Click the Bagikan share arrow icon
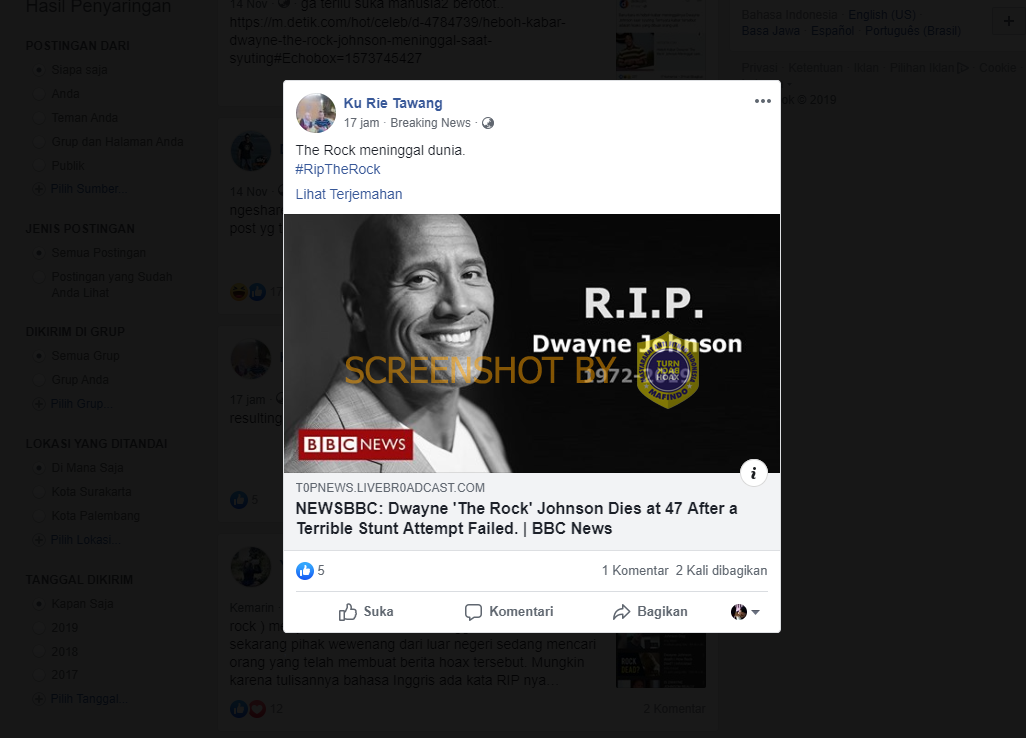Screen dimensions: 1026x738 pos(621,612)
